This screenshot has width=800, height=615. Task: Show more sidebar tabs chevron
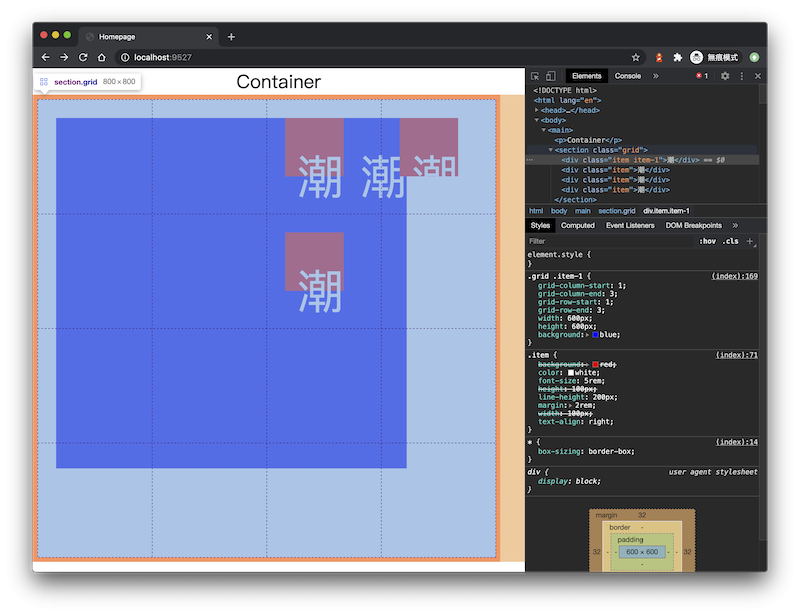point(735,226)
